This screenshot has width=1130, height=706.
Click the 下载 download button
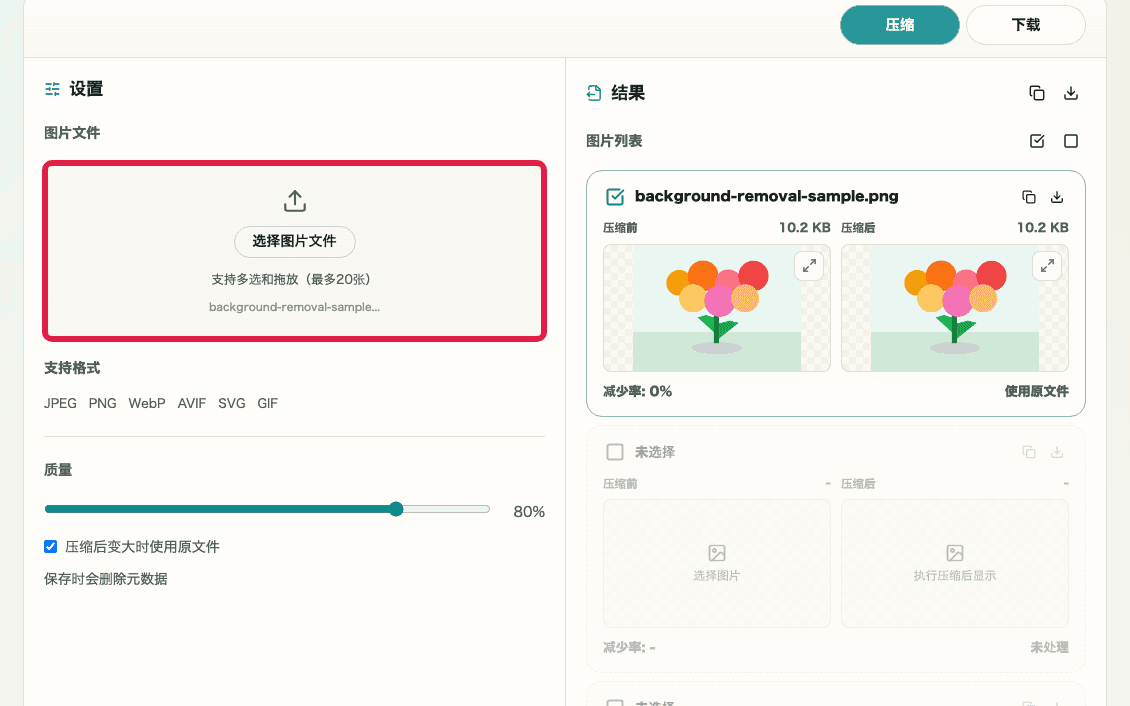1026,25
